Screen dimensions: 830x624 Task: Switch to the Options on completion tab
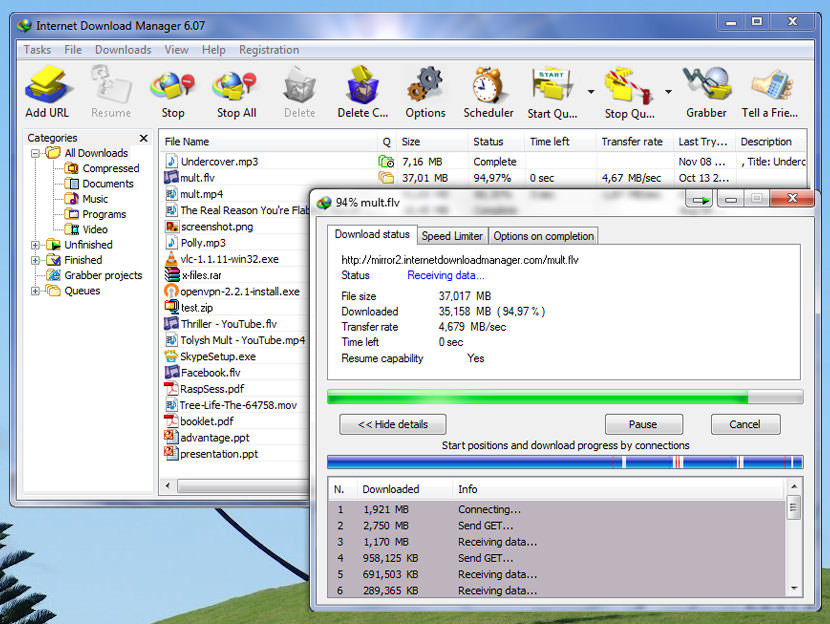[544, 236]
